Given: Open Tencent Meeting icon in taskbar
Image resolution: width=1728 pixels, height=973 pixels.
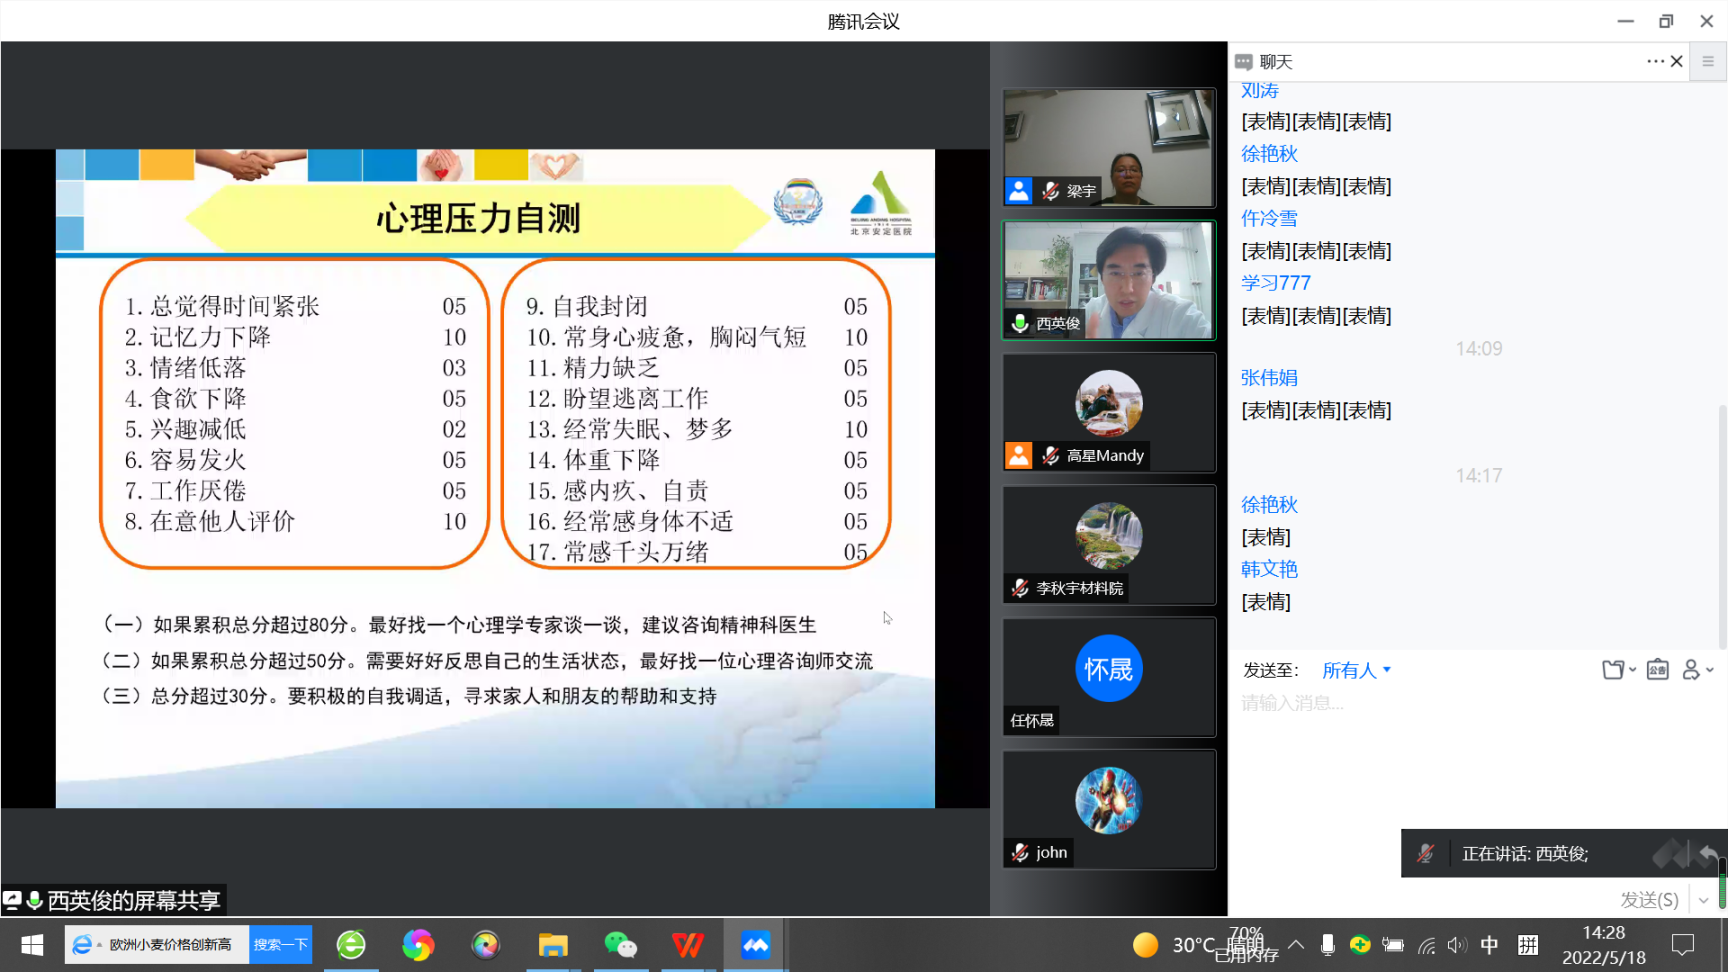Looking at the screenshot, I should tap(756, 945).
